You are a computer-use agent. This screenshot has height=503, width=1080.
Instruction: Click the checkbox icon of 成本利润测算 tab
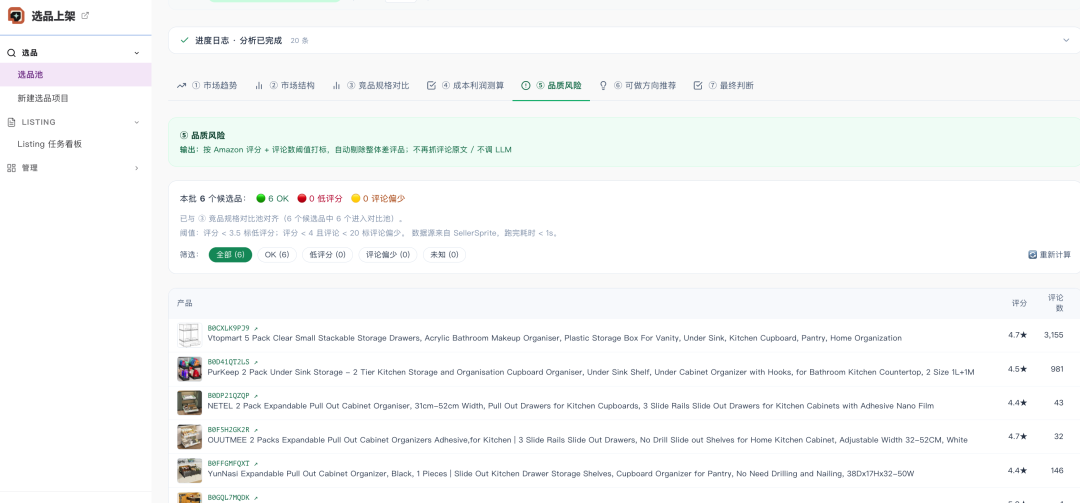(432, 85)
